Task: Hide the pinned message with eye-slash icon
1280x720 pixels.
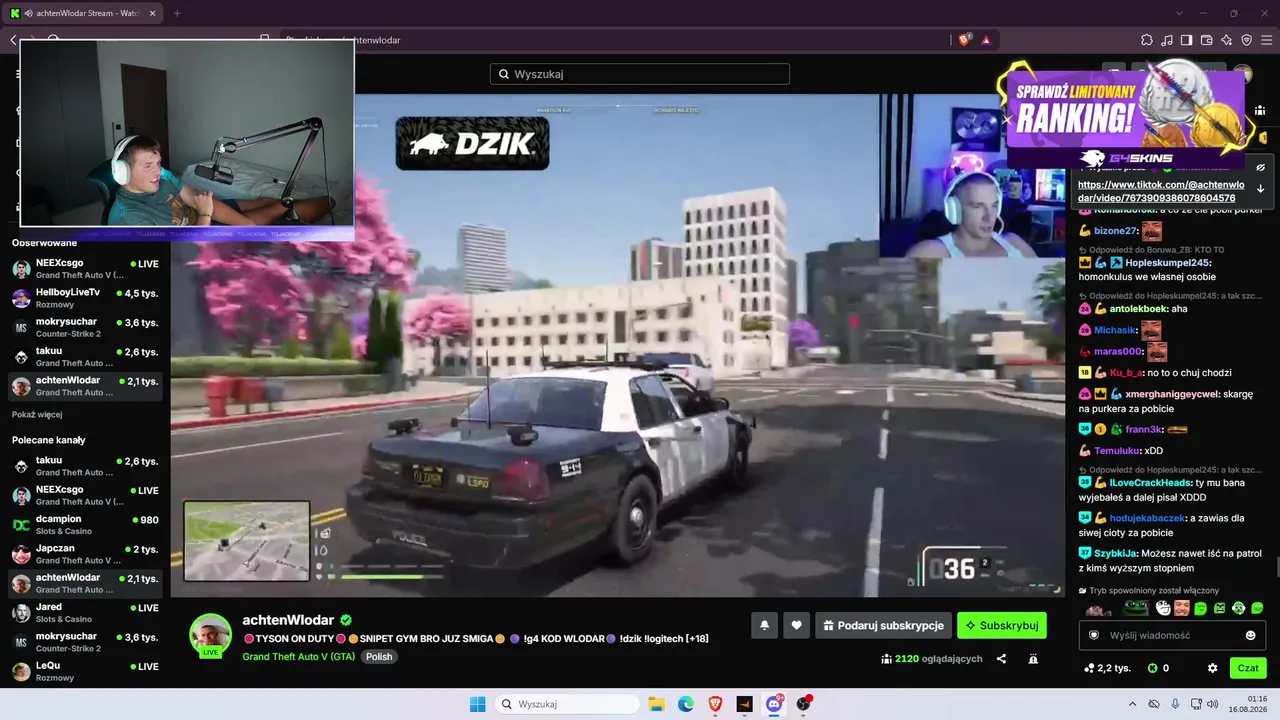Action: click(1260, 168)
